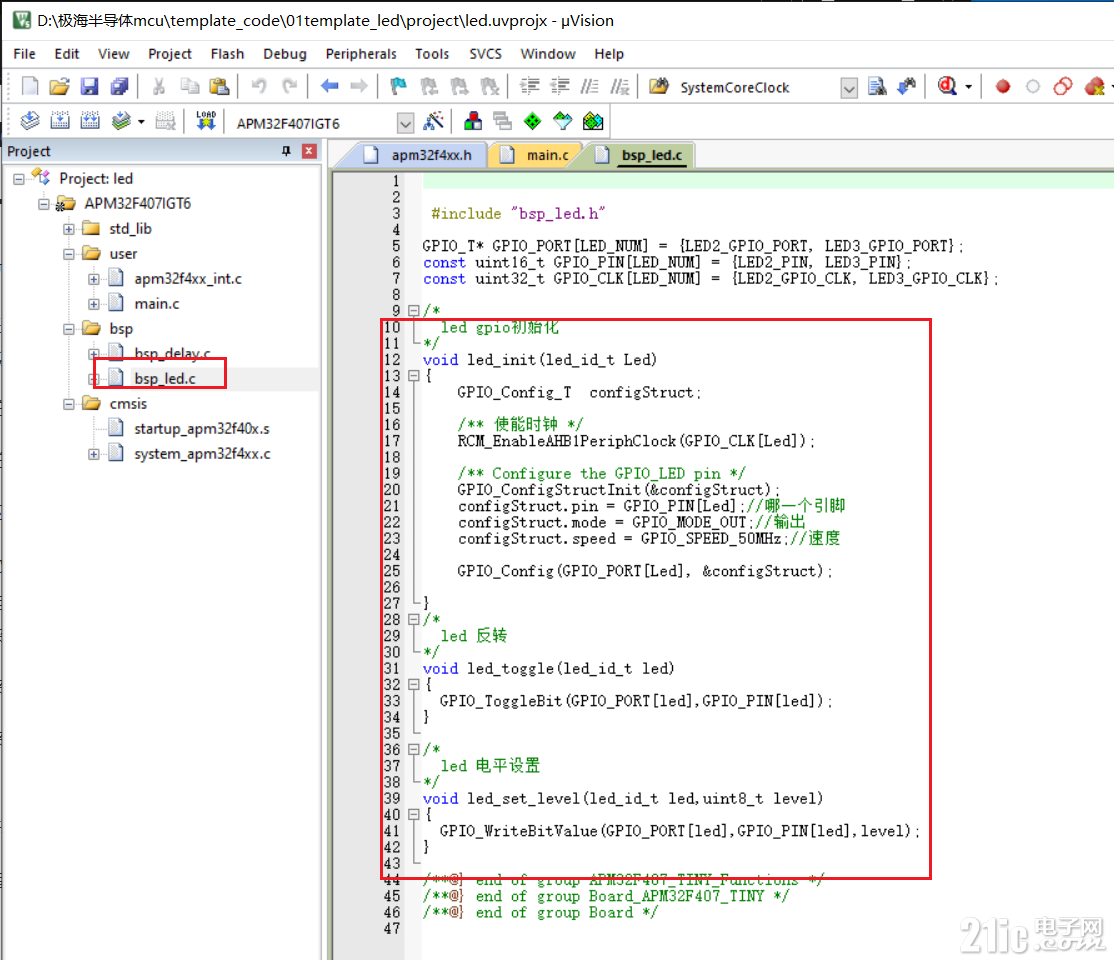Screen dimensions: 1114x960
Task: Cut selection with scissors icon
Action: click(x=159, y=87)
